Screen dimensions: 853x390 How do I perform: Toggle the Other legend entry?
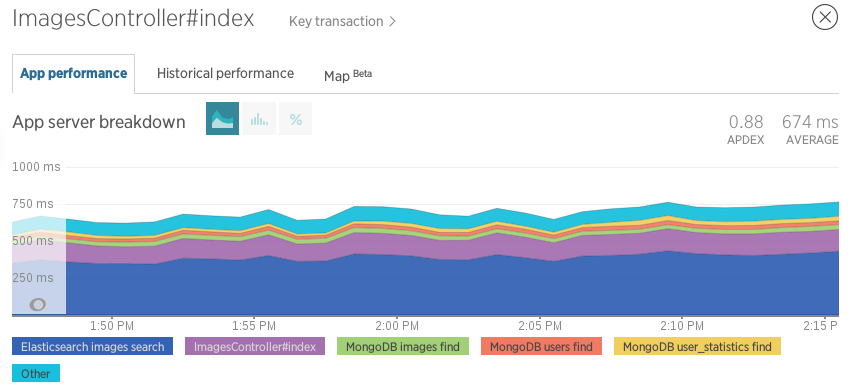point(36,374)
